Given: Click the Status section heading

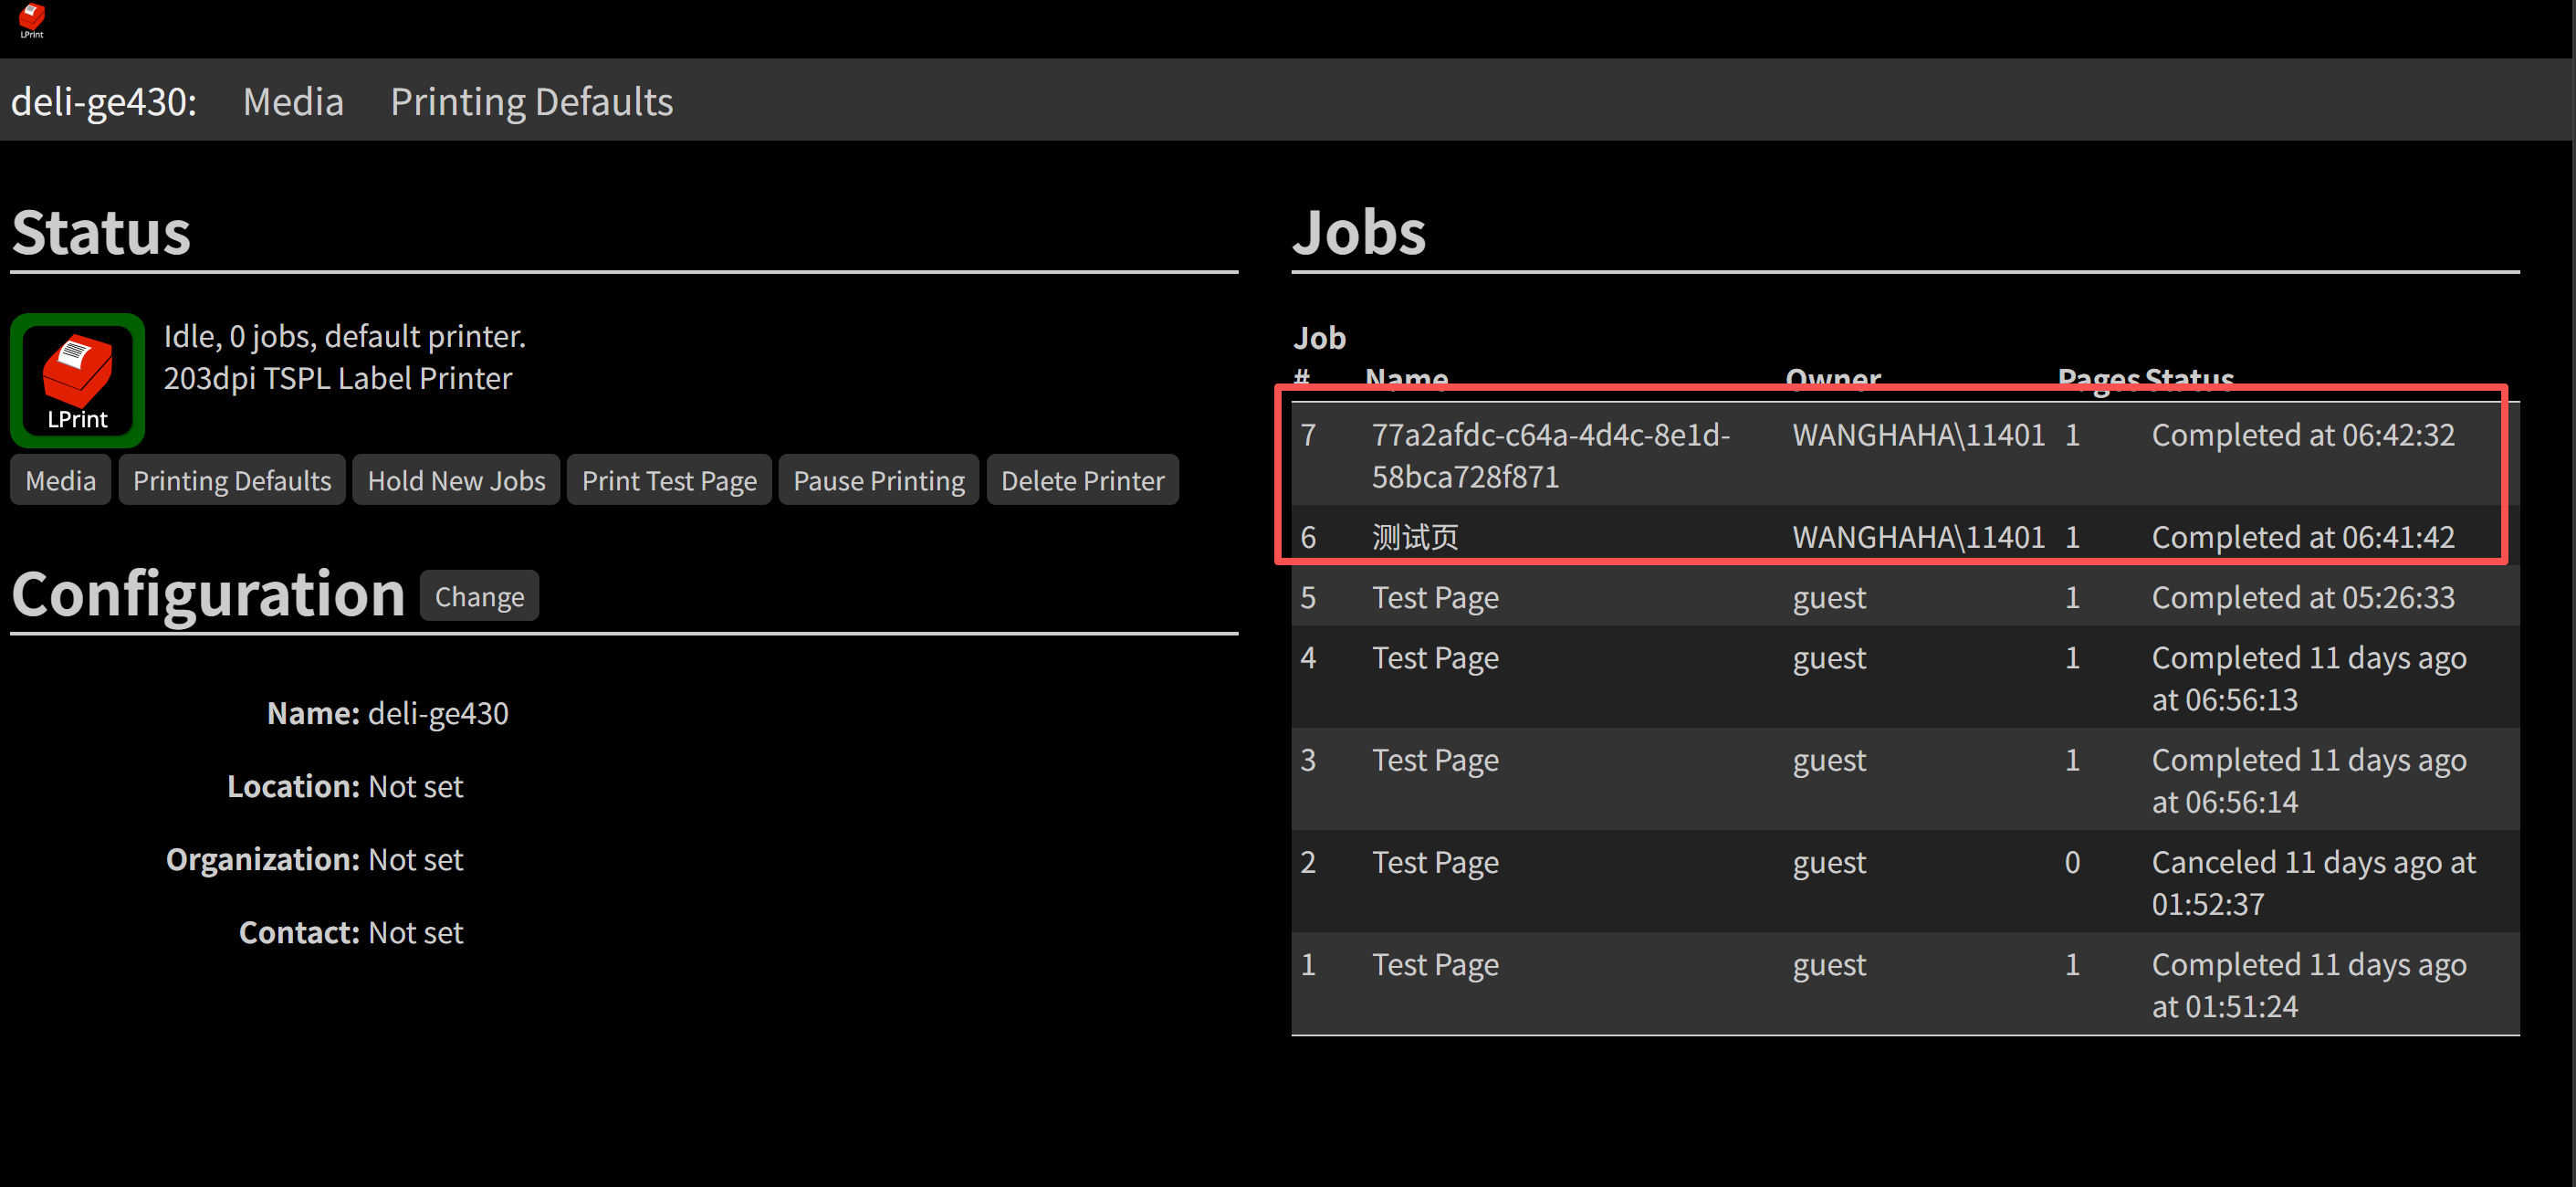Looking at the screenshot, I should [101, 232].
